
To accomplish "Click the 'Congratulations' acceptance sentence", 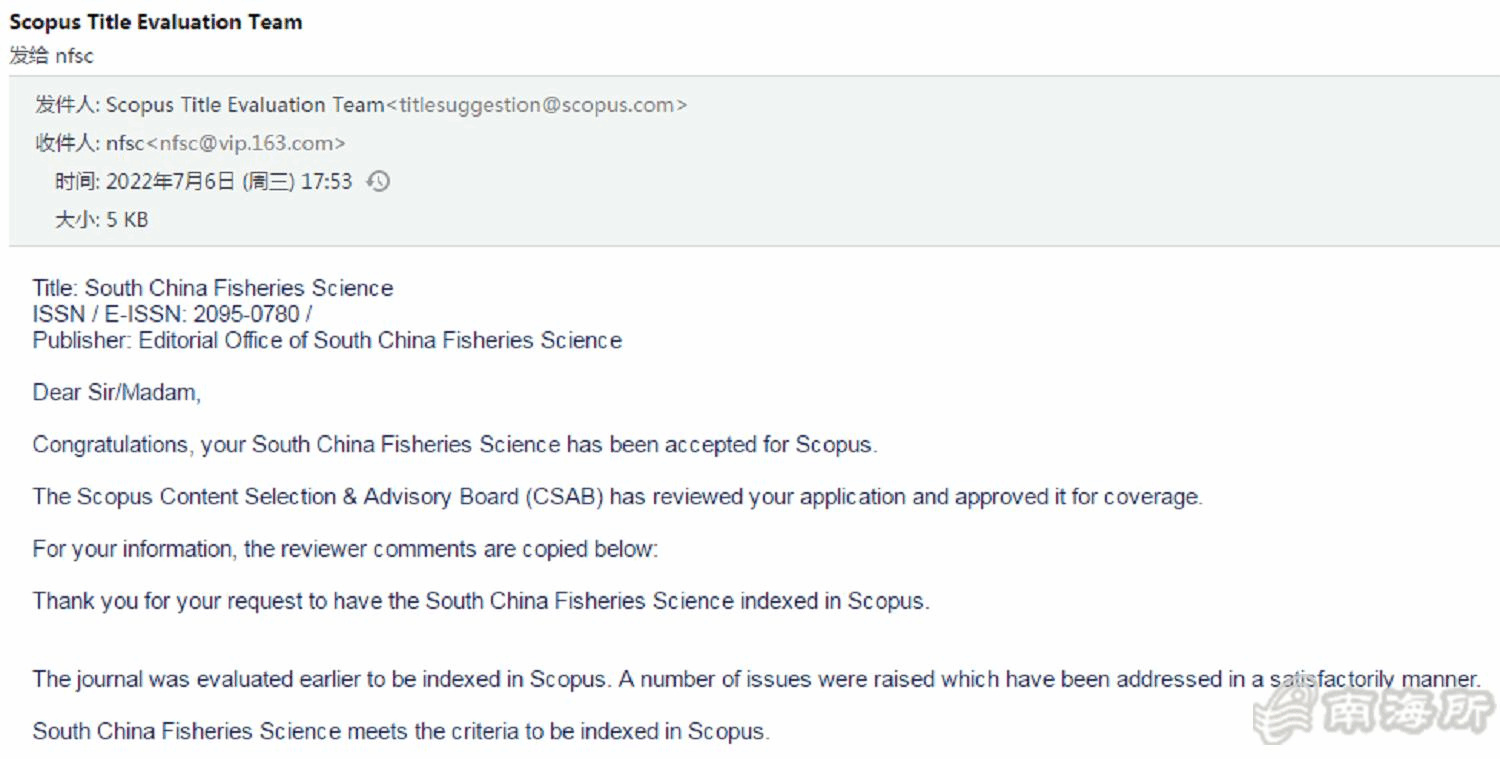I will click(x=455, y=445).
